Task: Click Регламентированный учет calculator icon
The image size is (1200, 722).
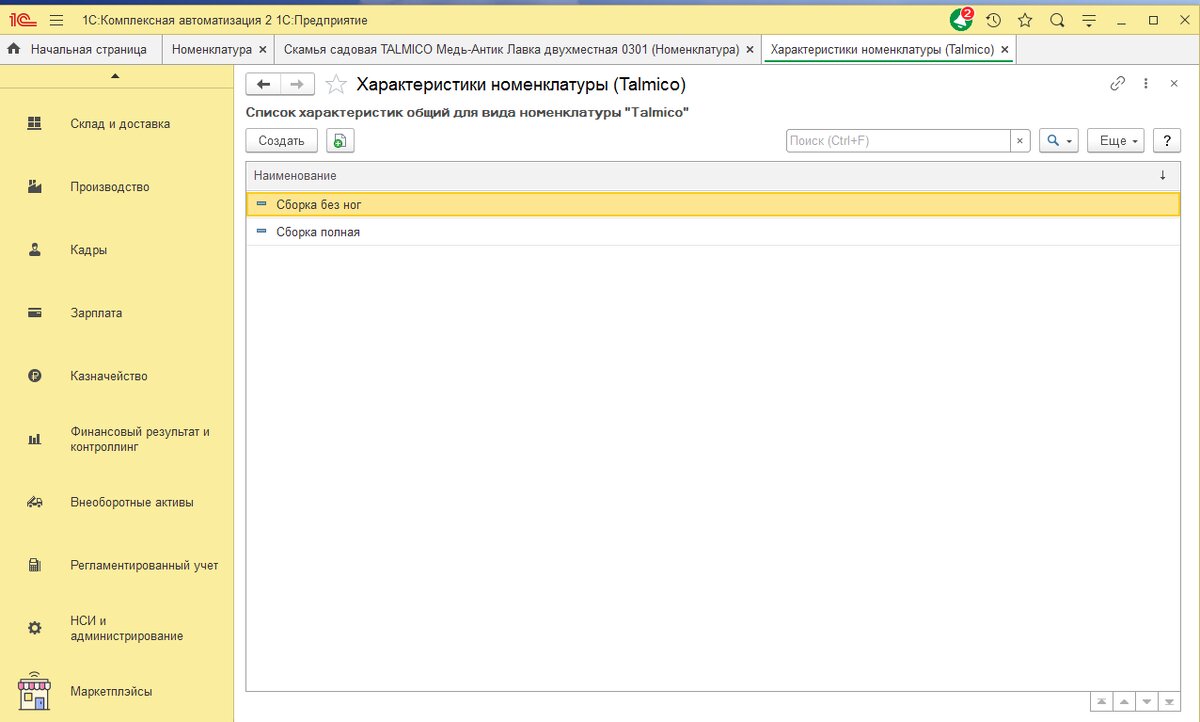Action: tap(35, 565)
